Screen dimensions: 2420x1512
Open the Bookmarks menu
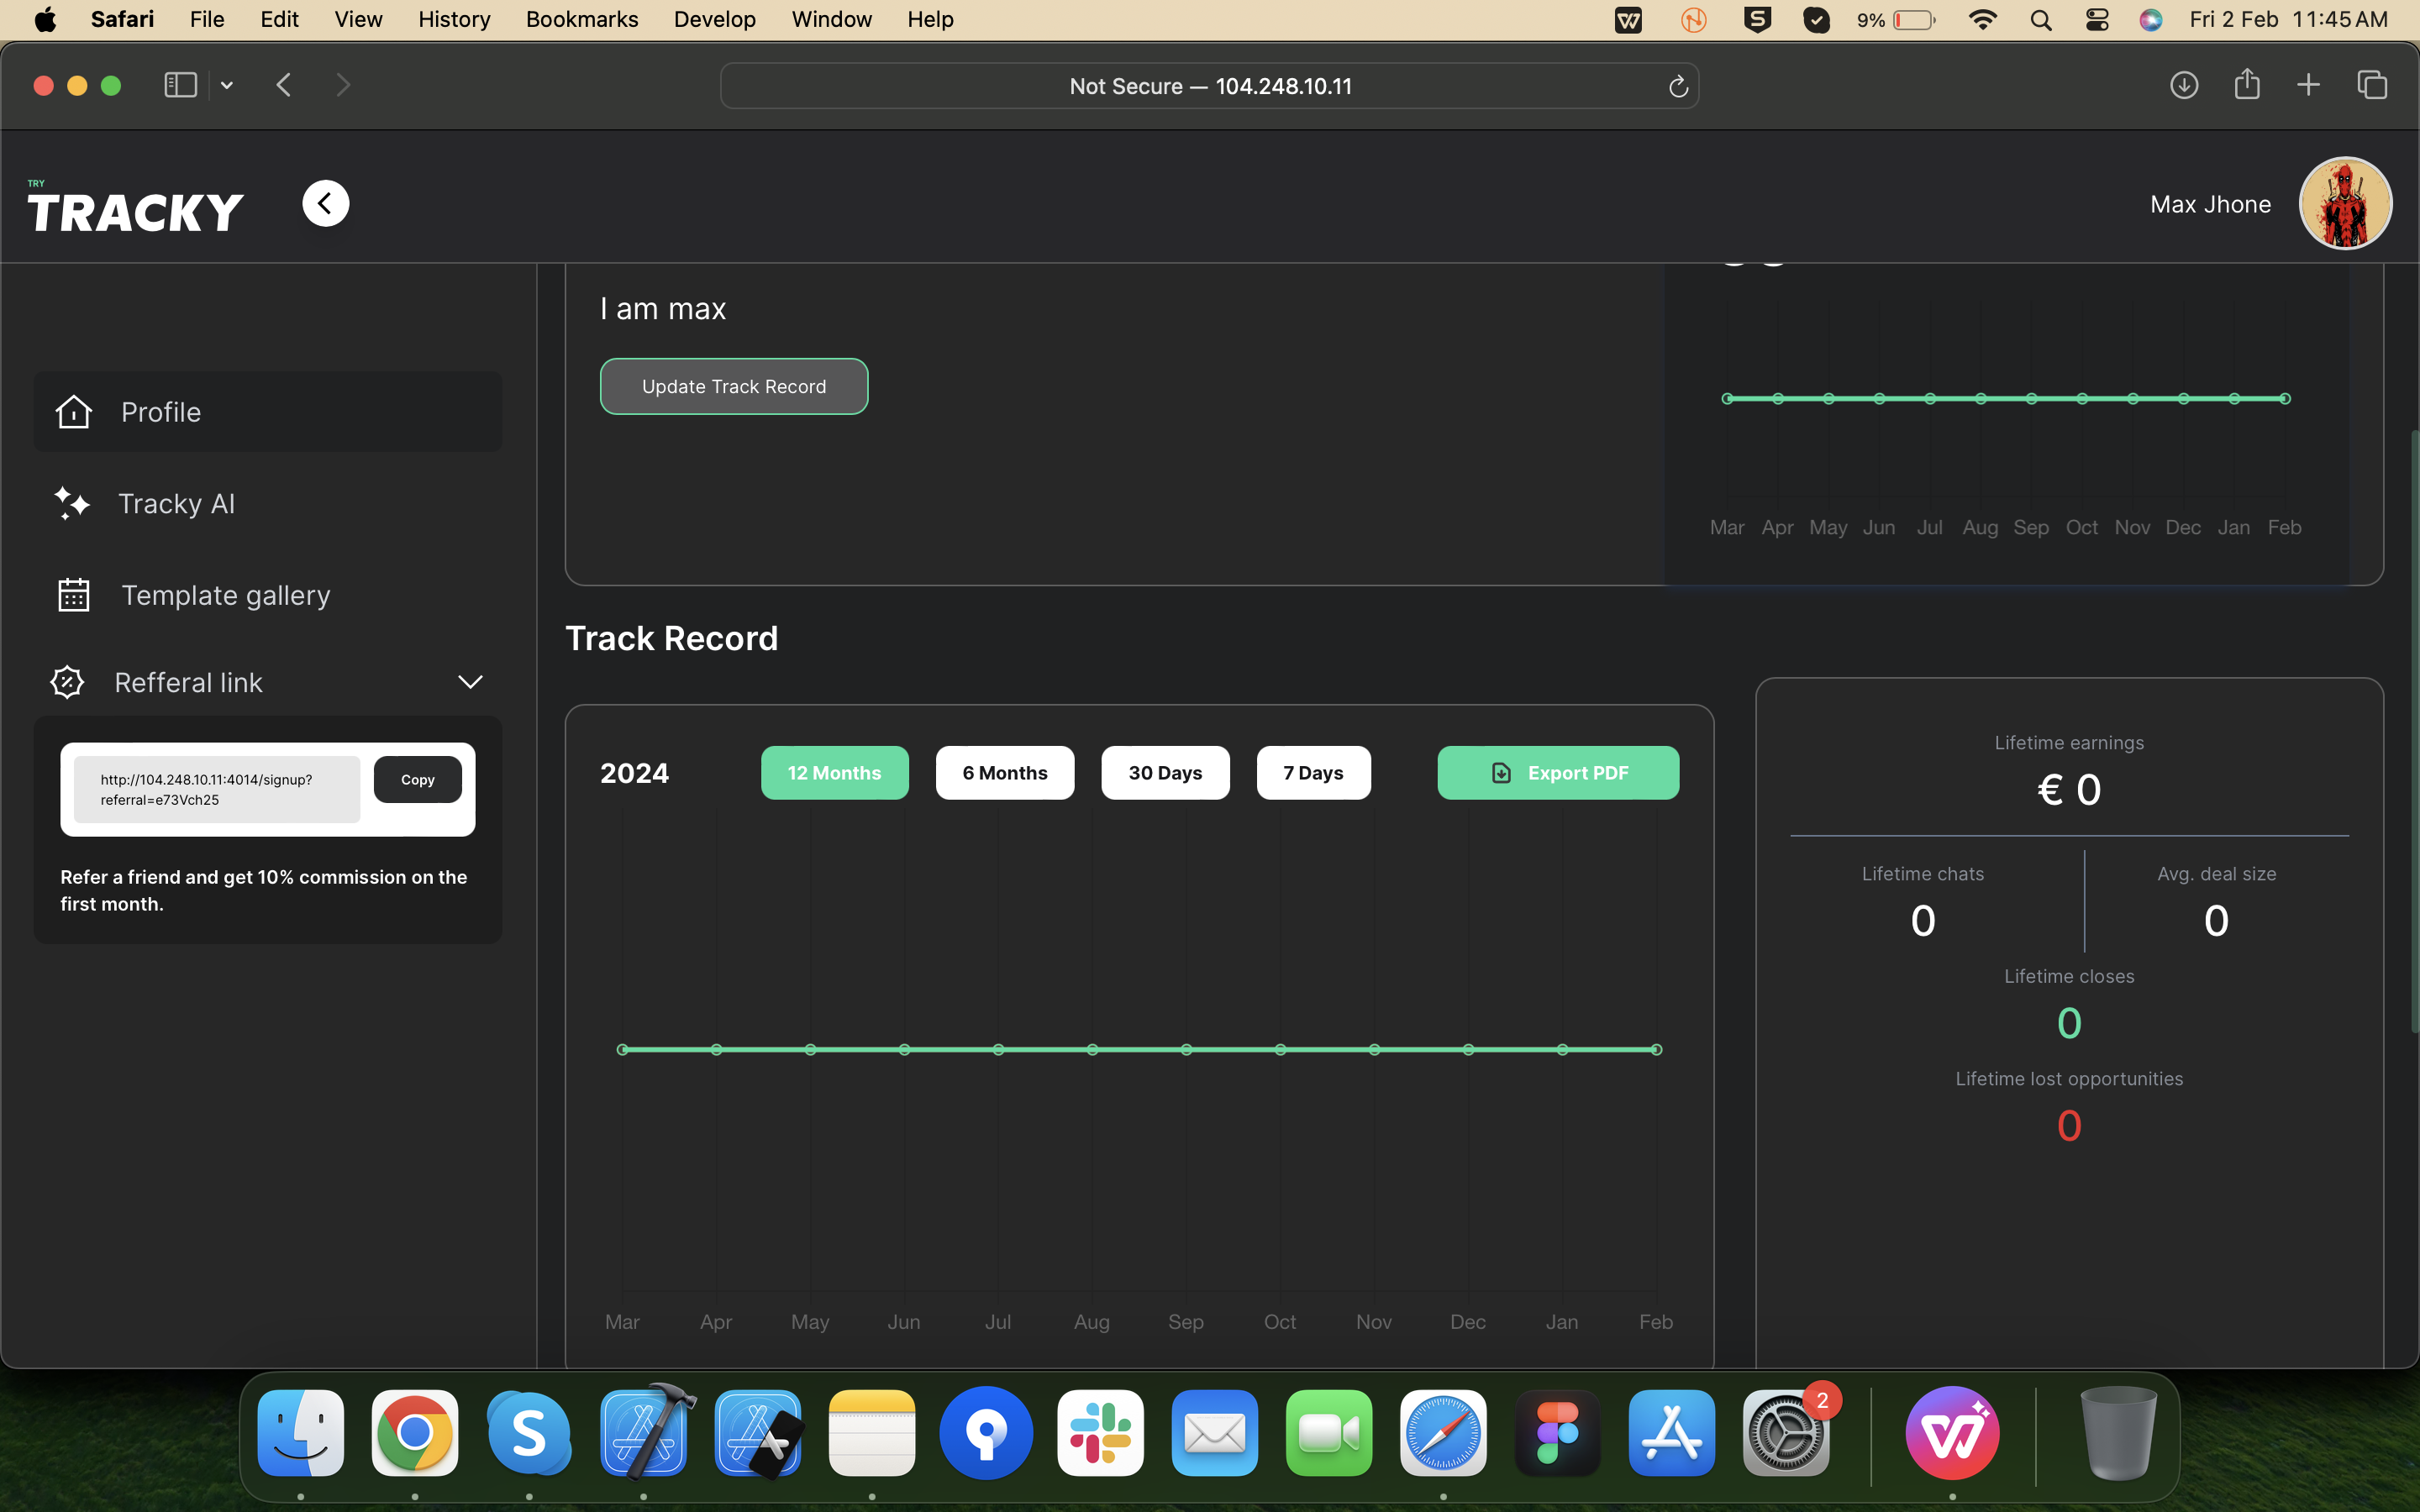[x=582, y=19]
